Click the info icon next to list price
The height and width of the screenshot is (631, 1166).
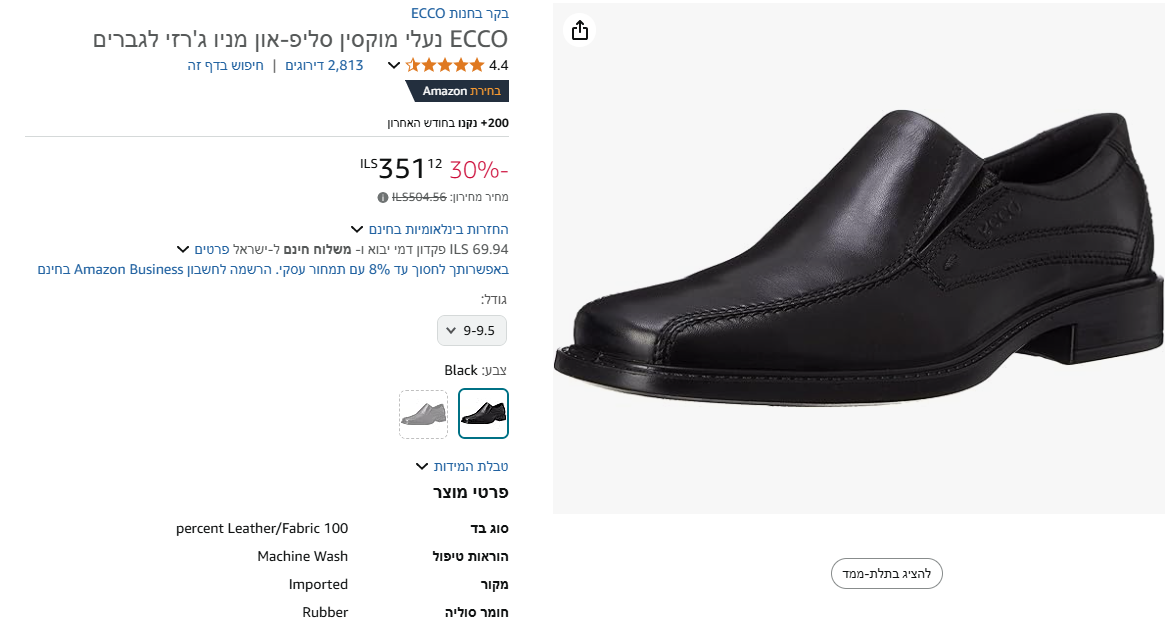tap(382, 196)
